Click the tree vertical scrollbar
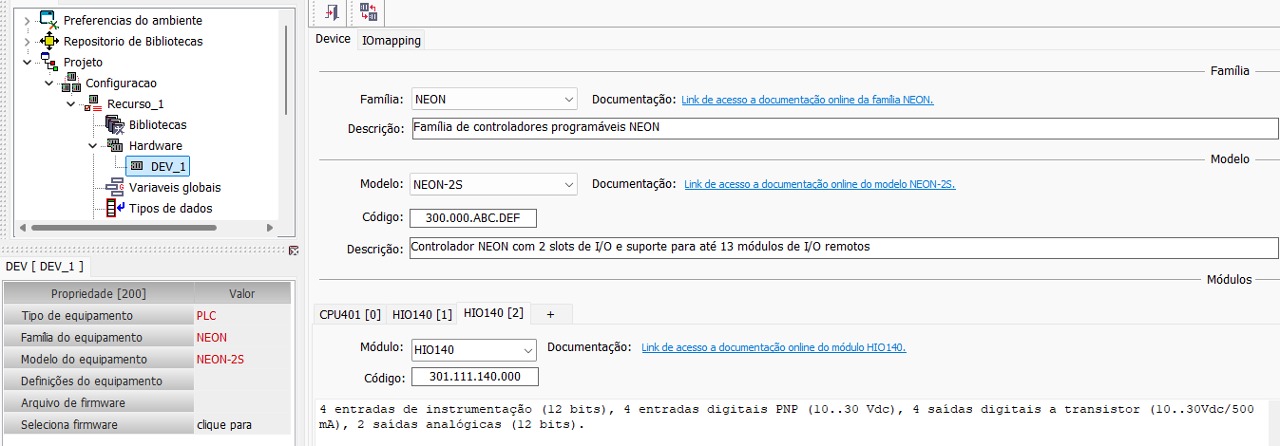This screenshot has height=446, width=1280. tap(286, 70)
